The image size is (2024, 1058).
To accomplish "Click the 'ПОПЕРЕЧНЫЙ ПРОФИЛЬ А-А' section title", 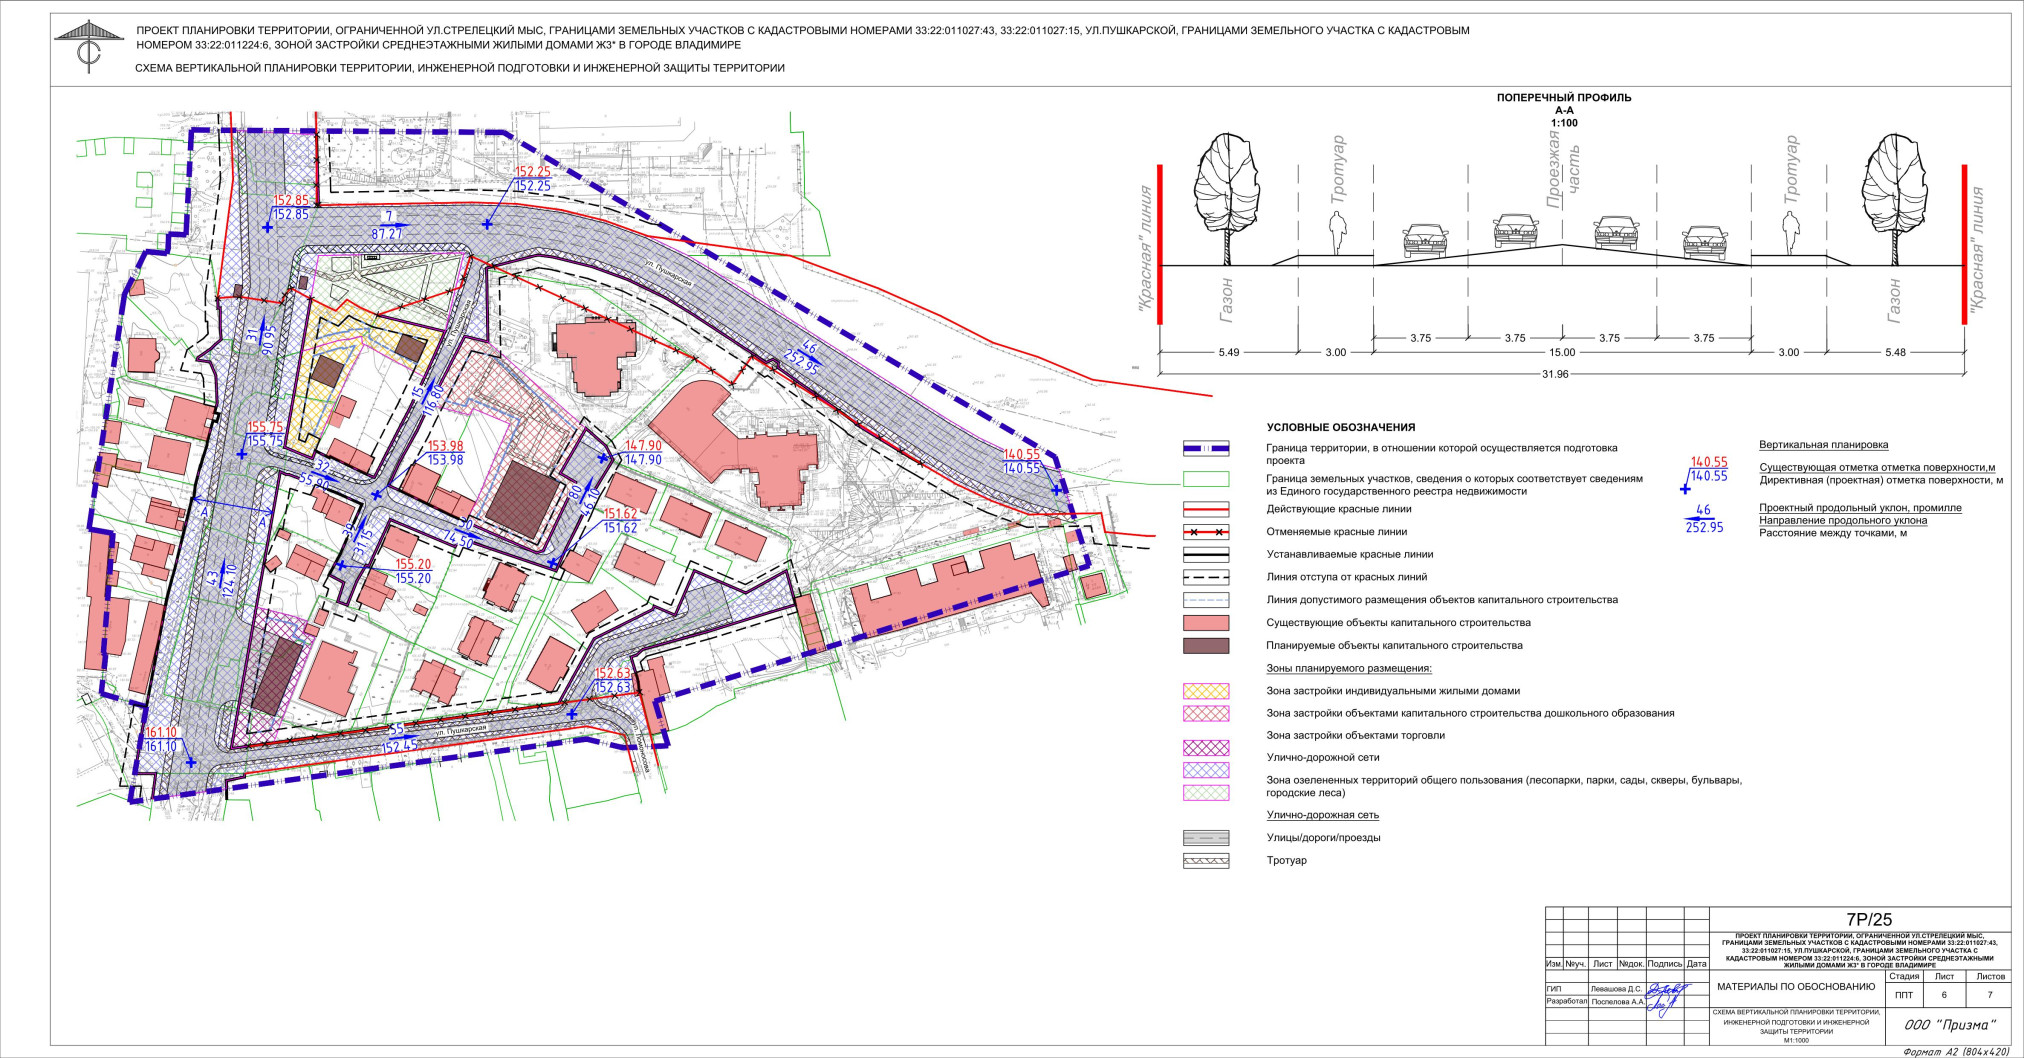I will click(x=1562, y=98).
